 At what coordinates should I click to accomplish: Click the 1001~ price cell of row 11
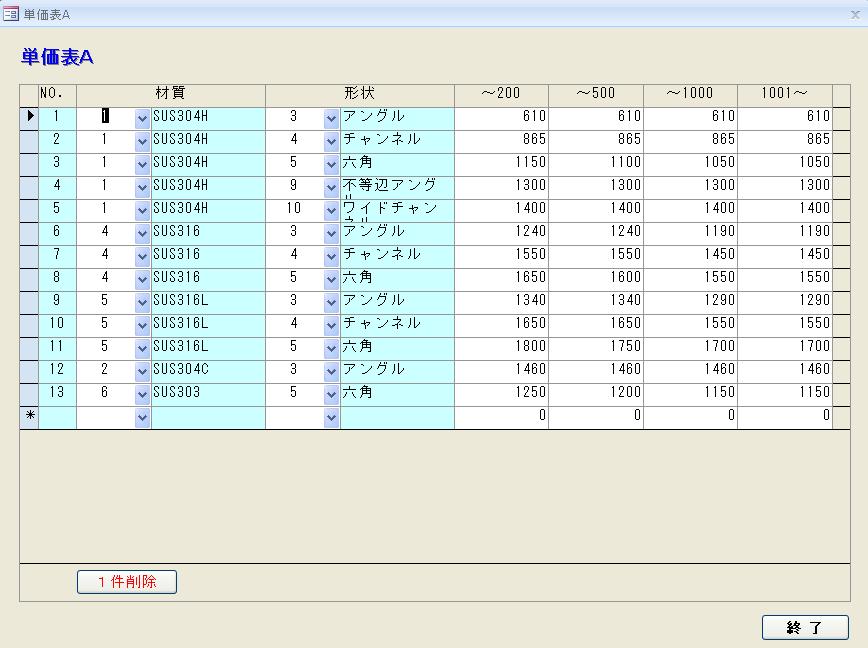click(784, 347)
